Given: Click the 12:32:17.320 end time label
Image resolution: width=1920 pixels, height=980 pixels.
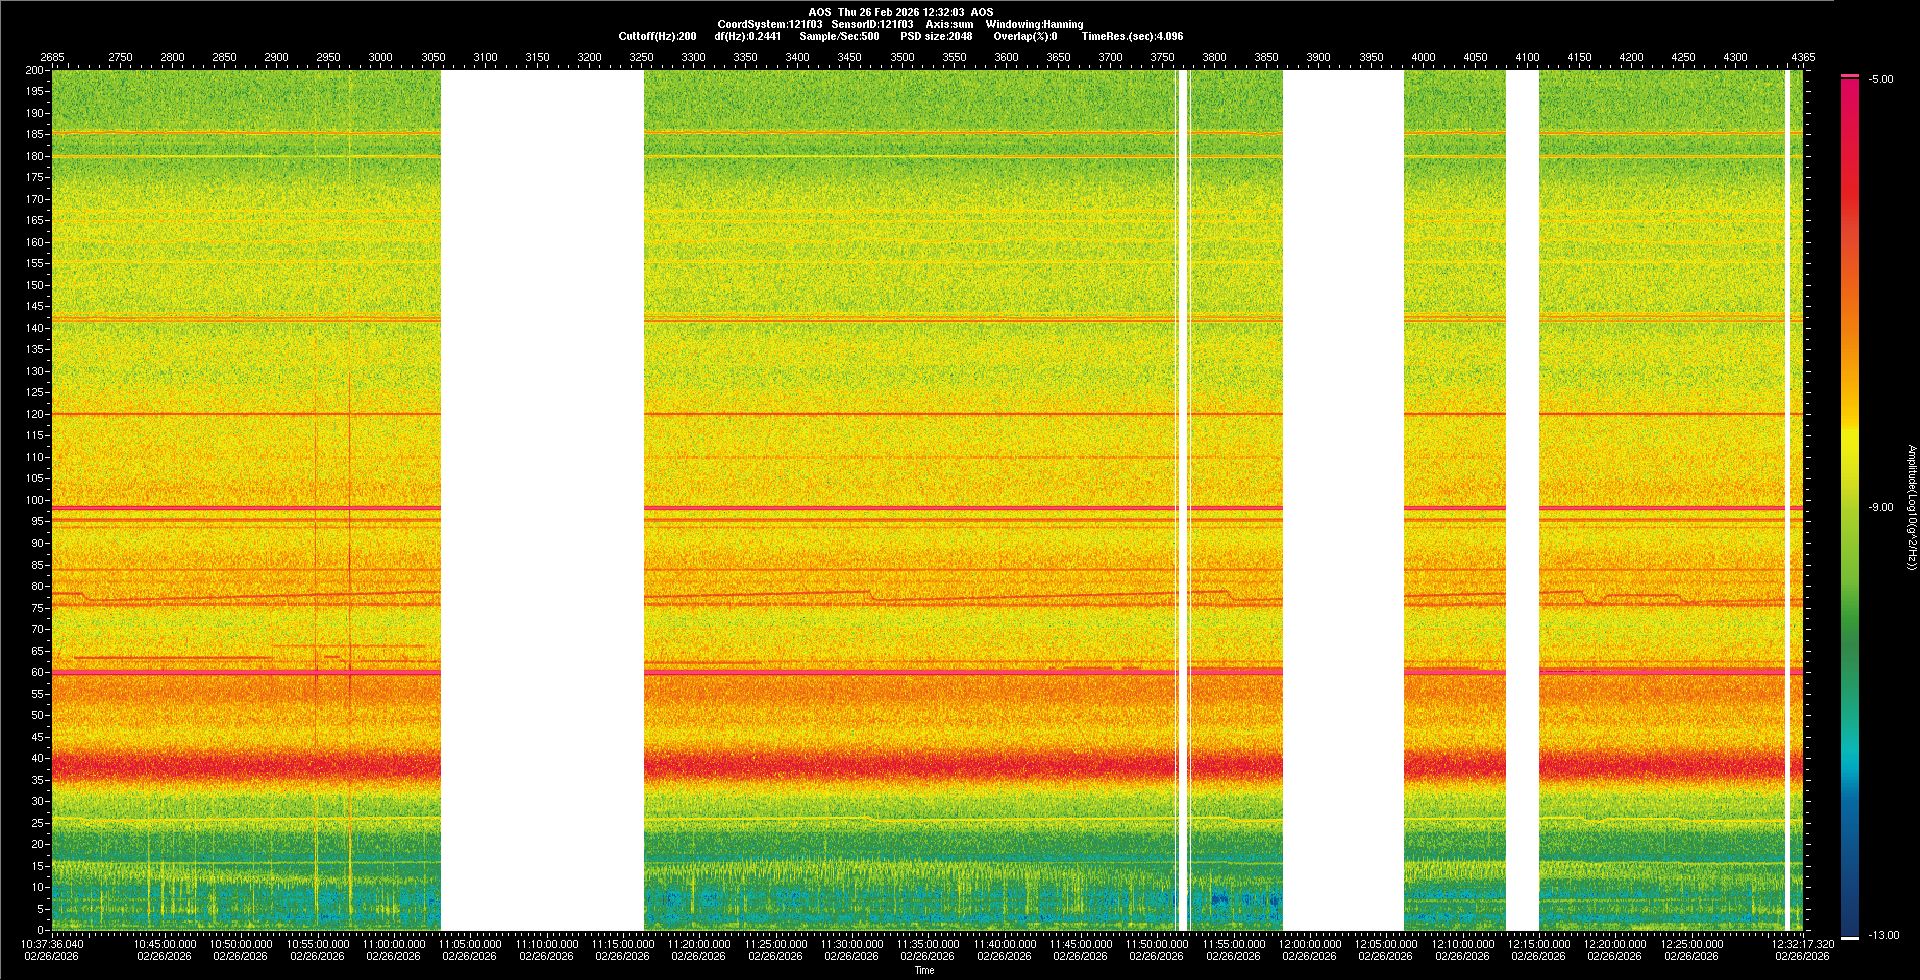Looking at the screenshot, I should pyautogui.click(x=1802, y=943).
